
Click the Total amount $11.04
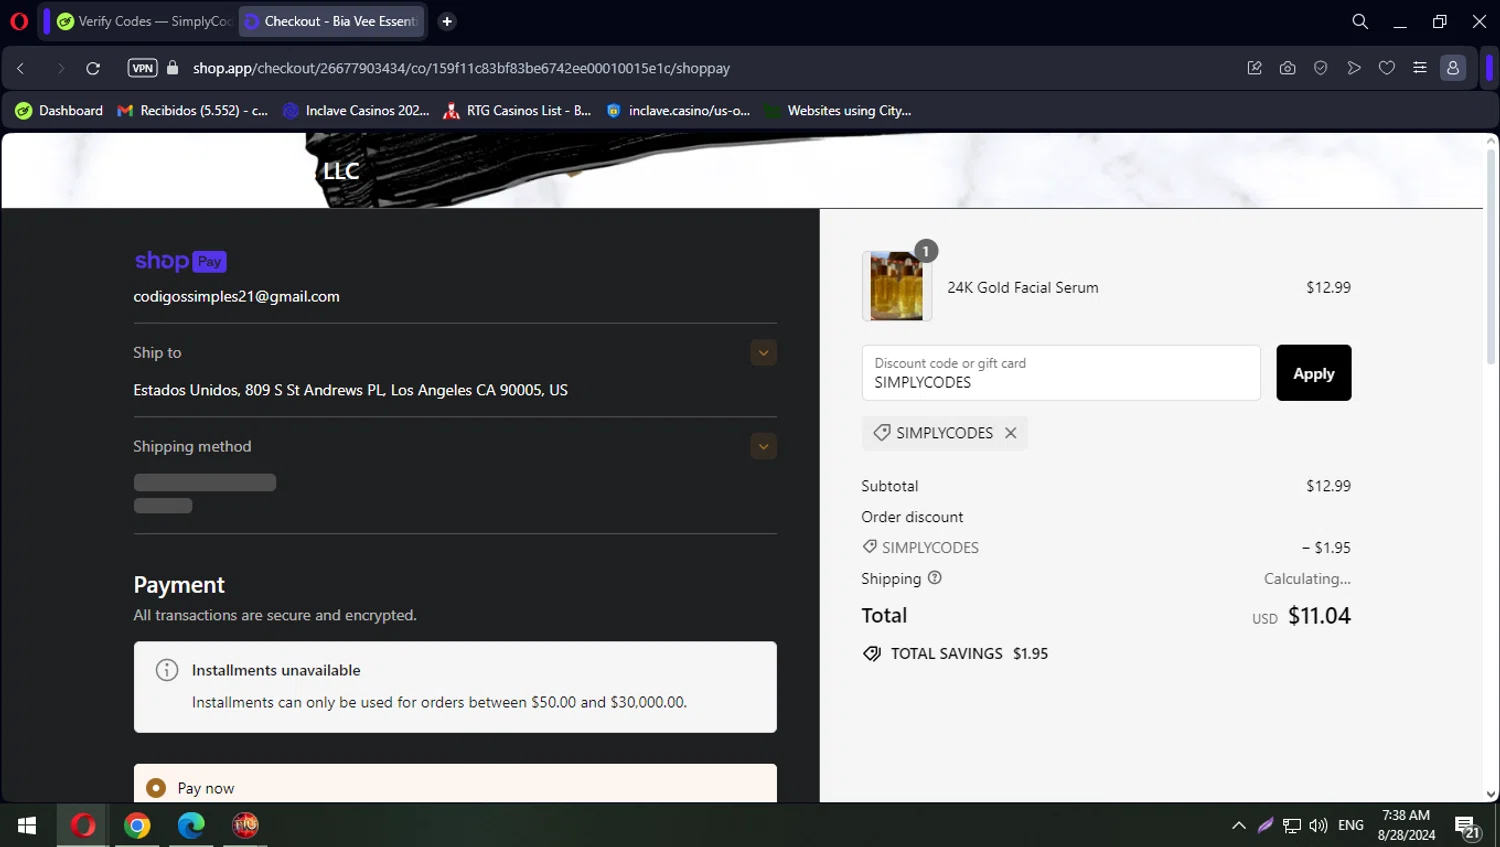pos(1320,616)
